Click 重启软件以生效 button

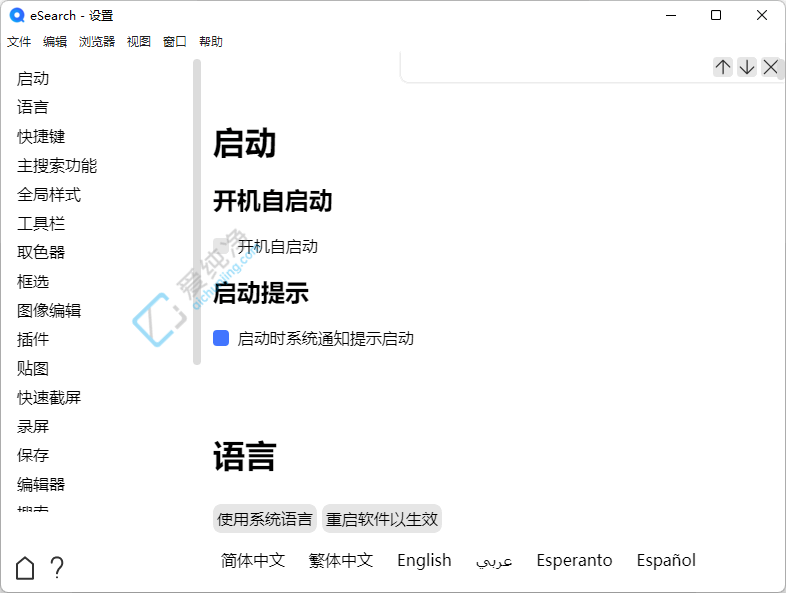(x=381, y=519)
